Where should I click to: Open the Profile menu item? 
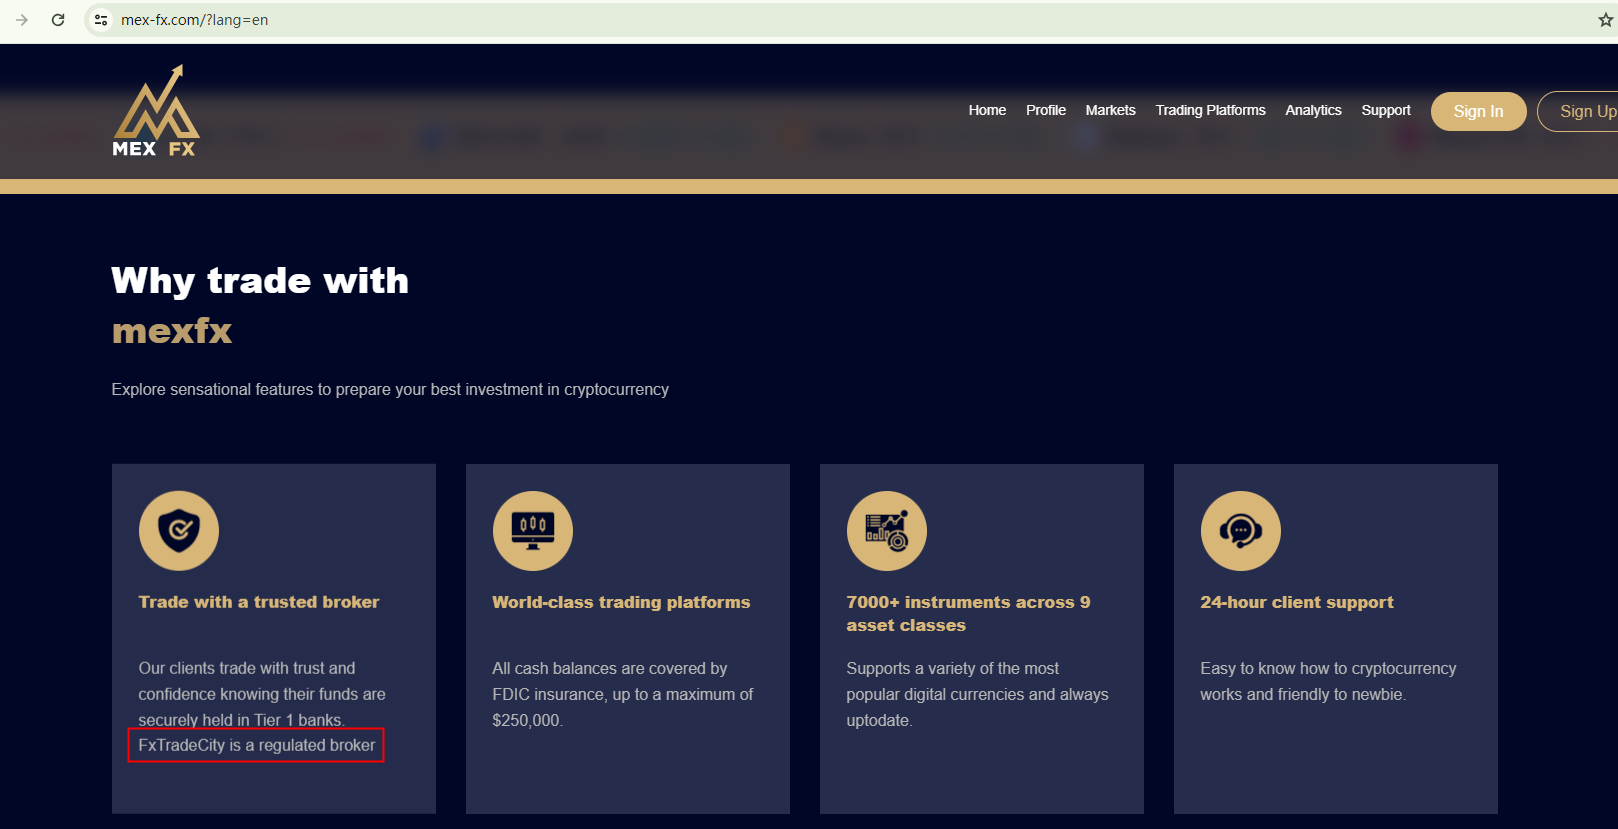1046,110
